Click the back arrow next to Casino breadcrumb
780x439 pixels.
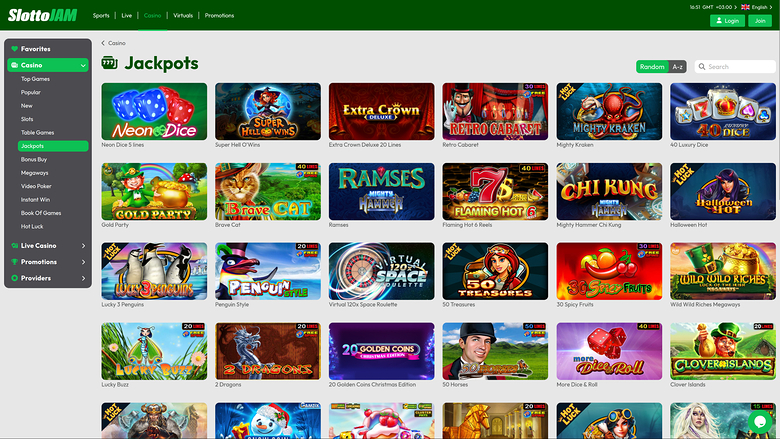tap(103, 43)
